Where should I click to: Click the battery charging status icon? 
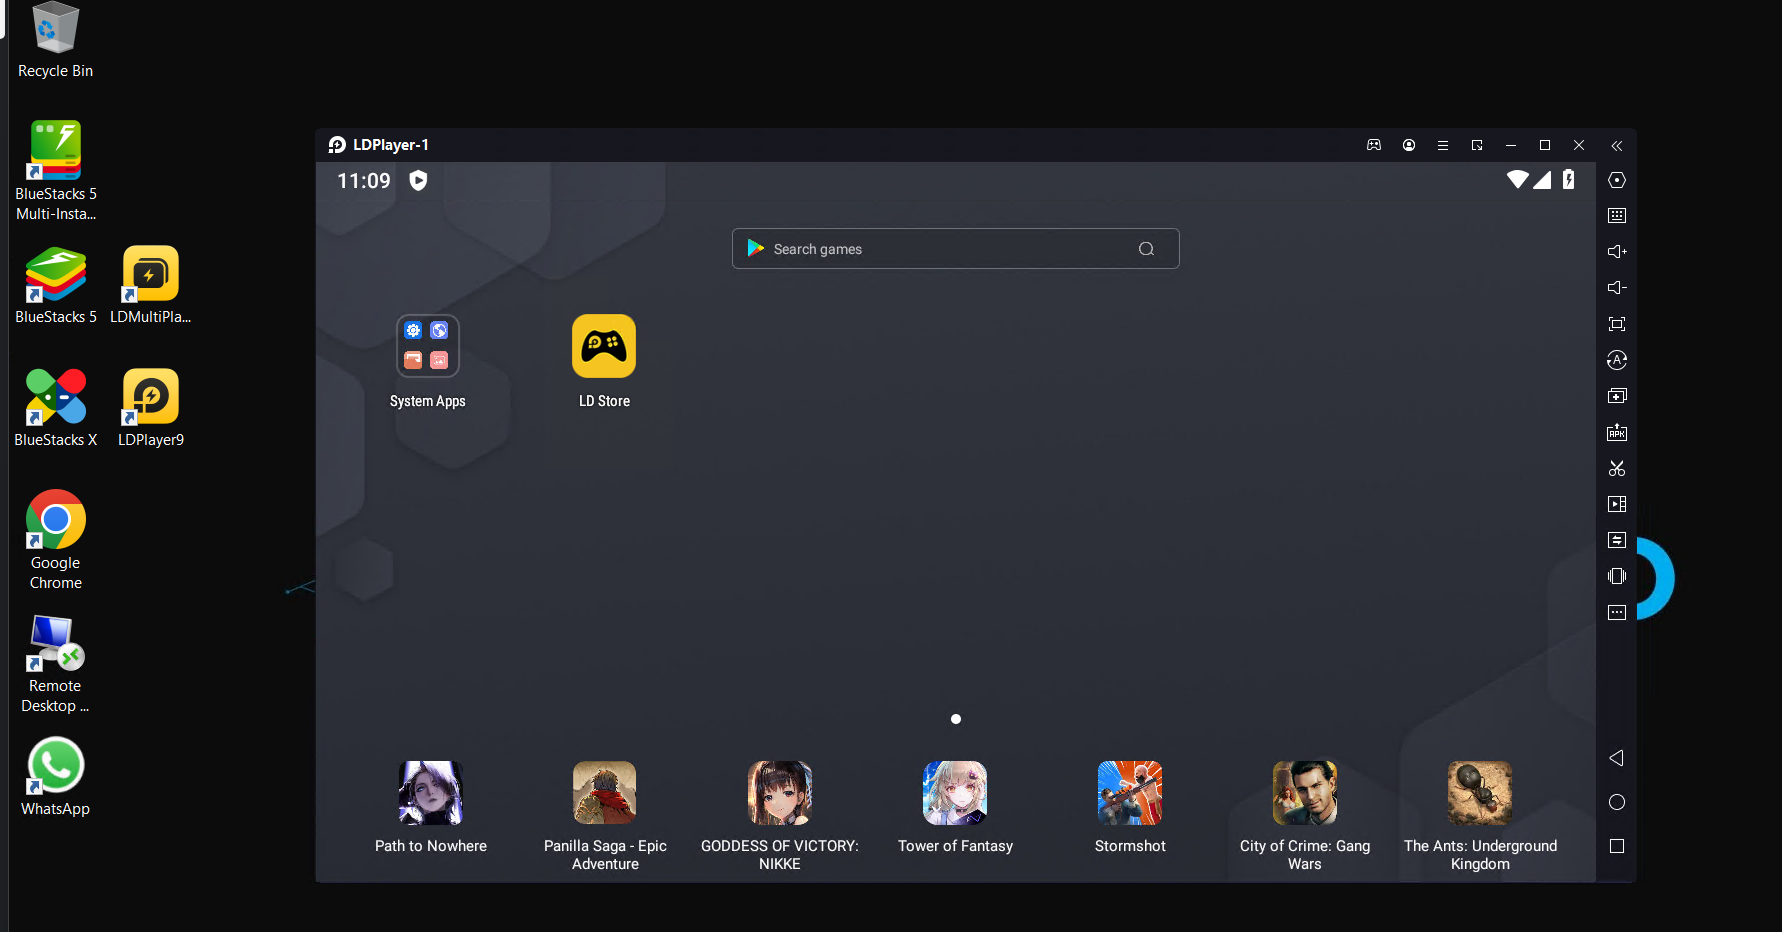click(1568, 179)
